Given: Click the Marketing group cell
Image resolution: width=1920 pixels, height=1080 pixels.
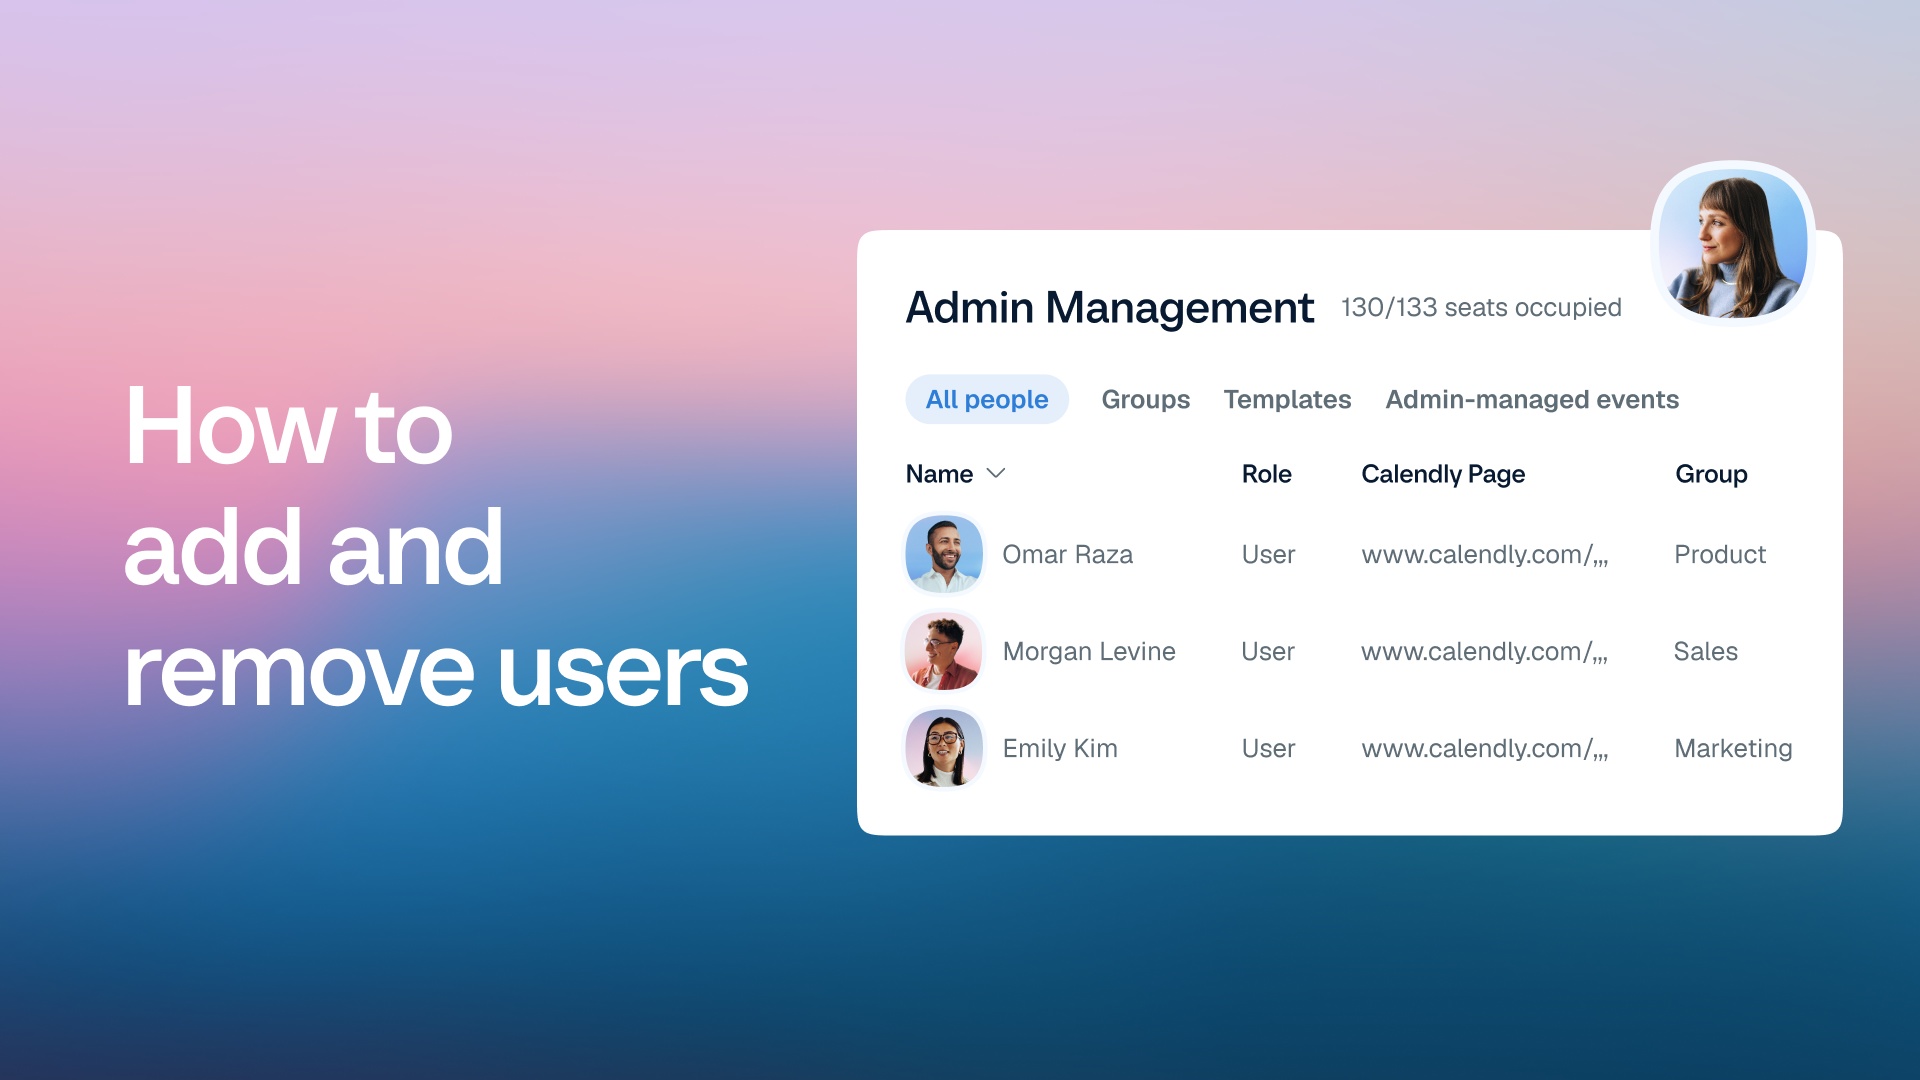Looking at the screenshot, I should click(x=1733, y=749).
